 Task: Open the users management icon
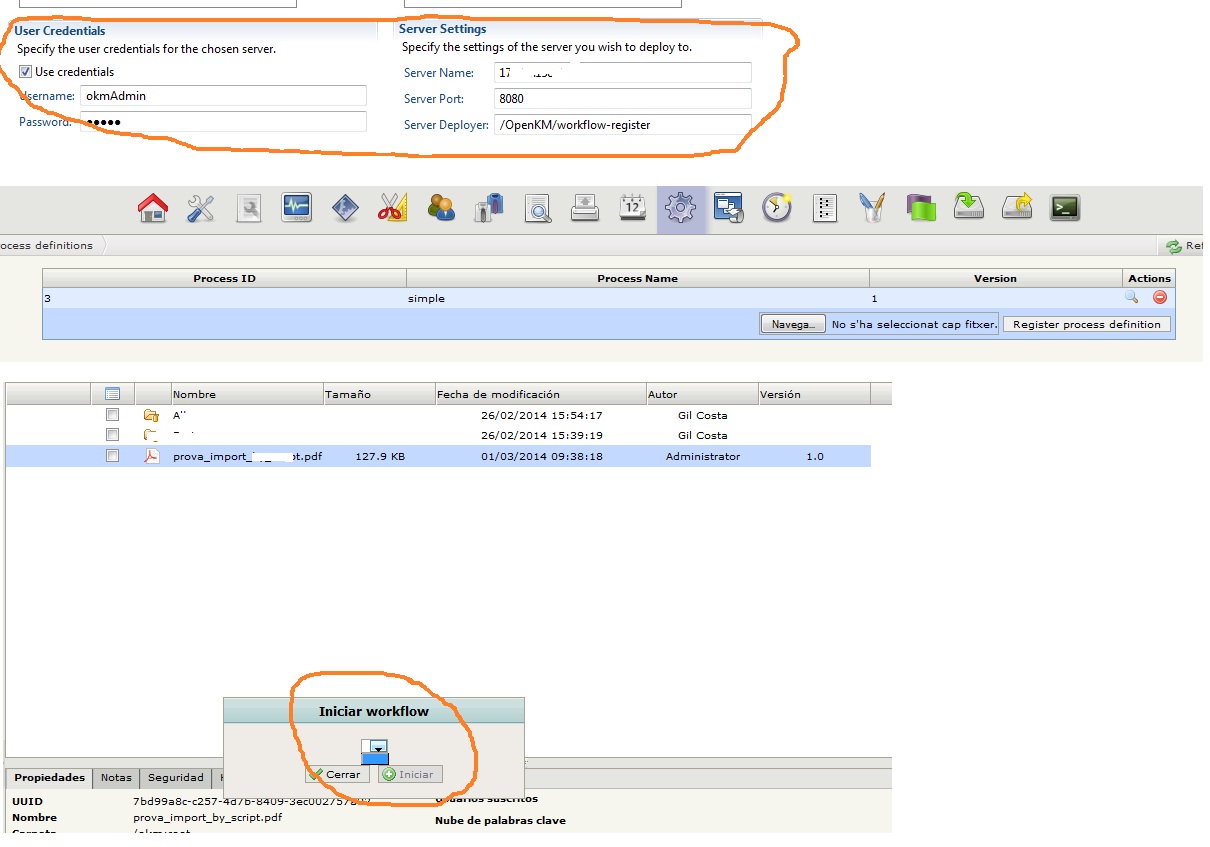[x=441, y=208]
